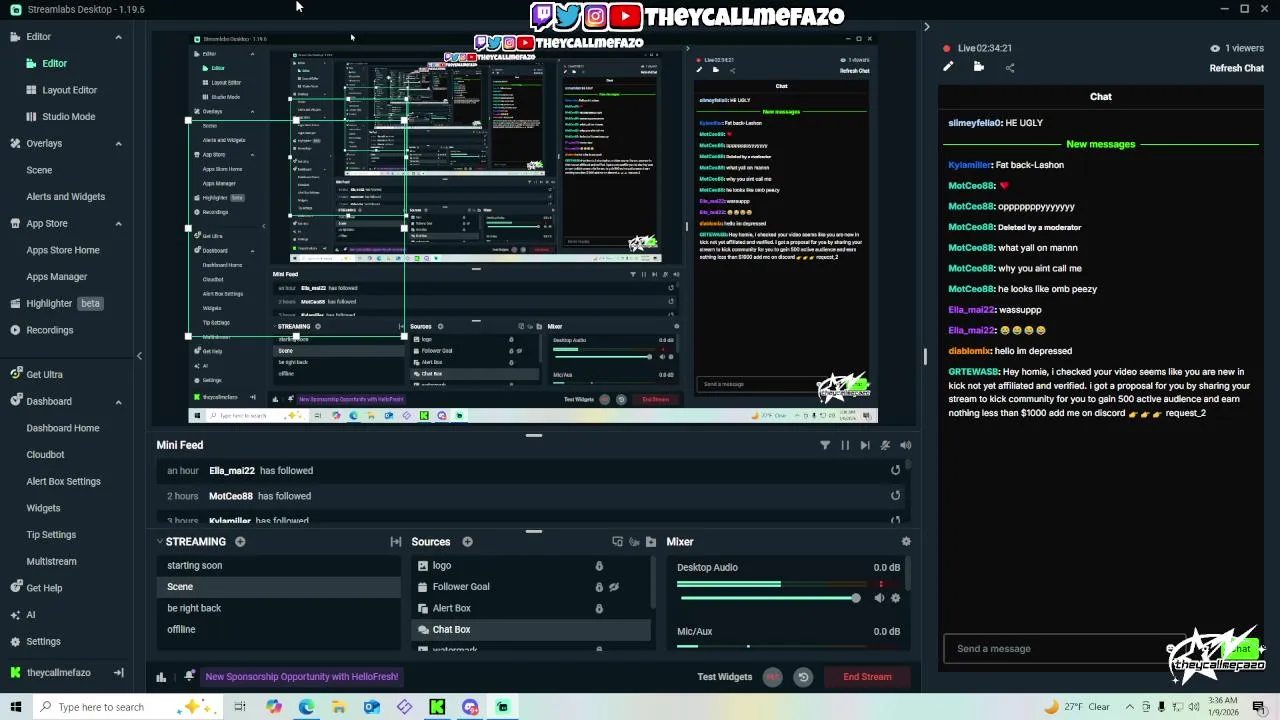This screenshot has height=720, width=1280.
Task: Open HelloFresh sponsorship opportunity notice
Action: [x=302, y=677]
